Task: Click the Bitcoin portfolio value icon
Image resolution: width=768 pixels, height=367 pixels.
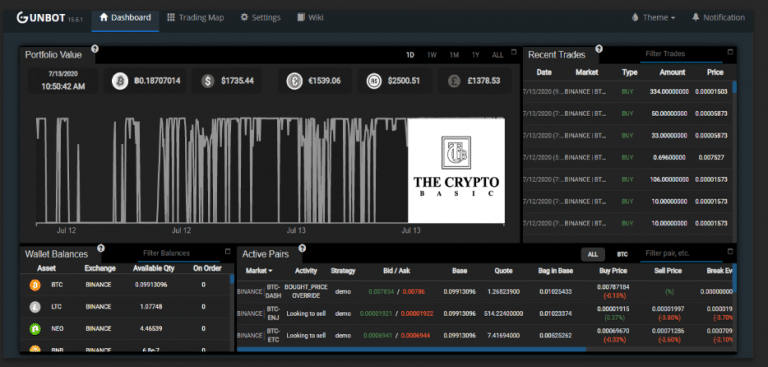Action: [120, 81]
